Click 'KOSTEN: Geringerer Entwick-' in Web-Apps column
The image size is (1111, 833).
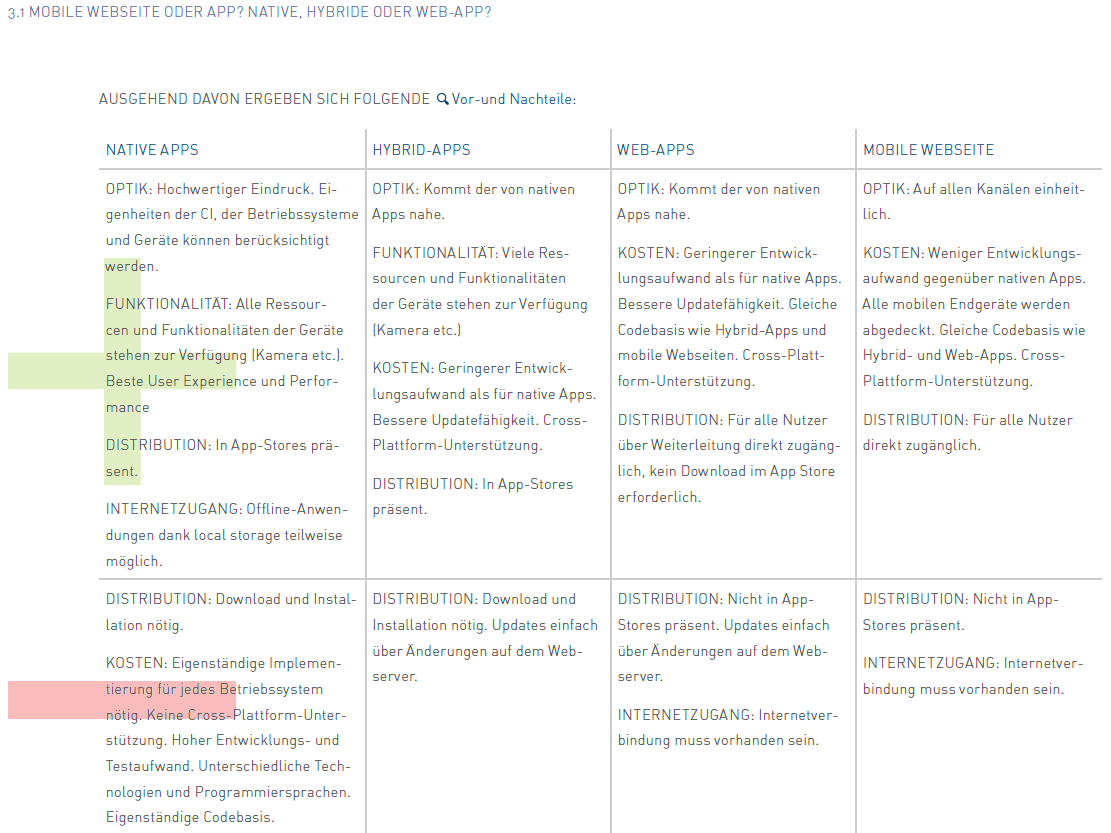(718, 254)
